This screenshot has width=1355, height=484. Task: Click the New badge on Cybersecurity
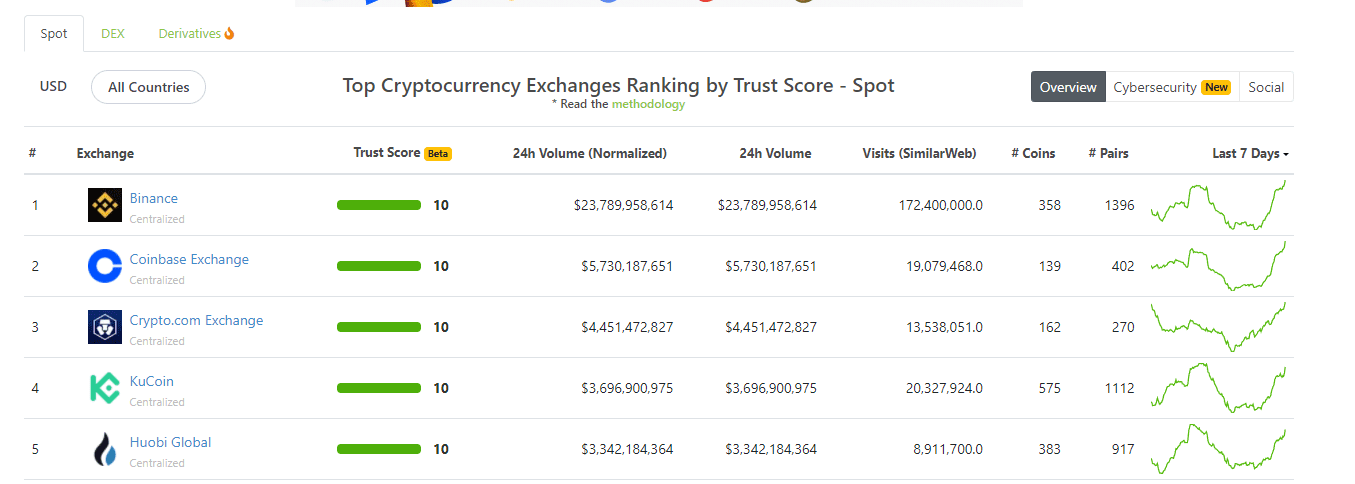(x=1216, y=88)
